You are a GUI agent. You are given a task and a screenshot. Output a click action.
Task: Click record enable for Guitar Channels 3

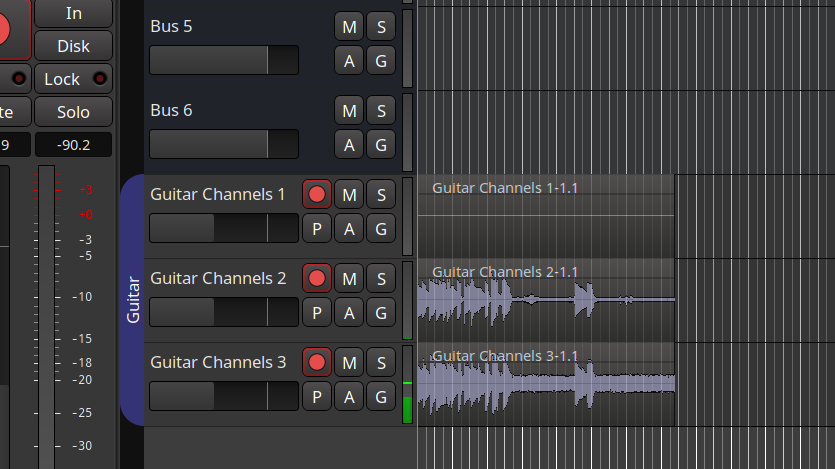tap(317, 362)
